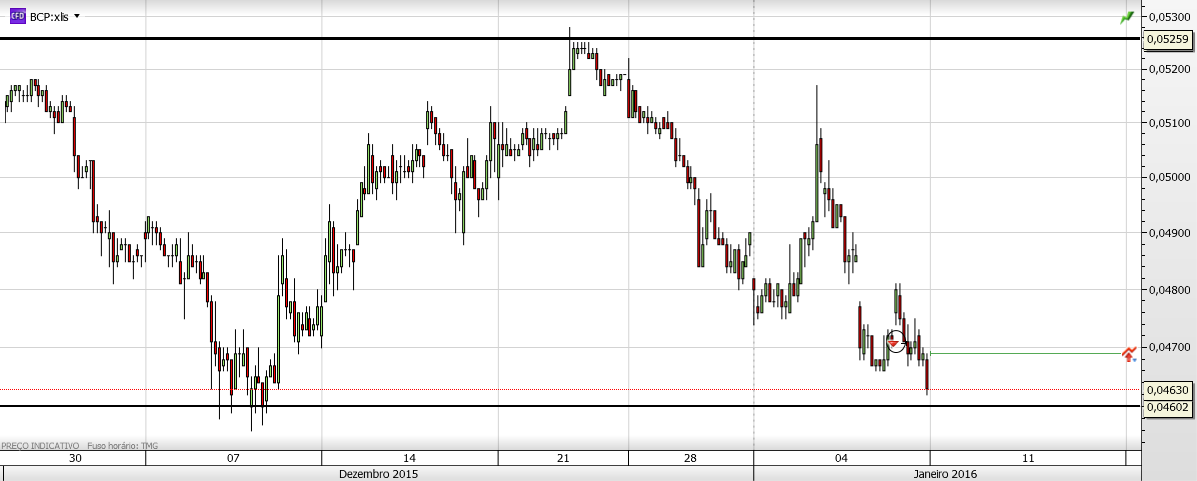Click the date label 14 on time axis

point(409,458)
